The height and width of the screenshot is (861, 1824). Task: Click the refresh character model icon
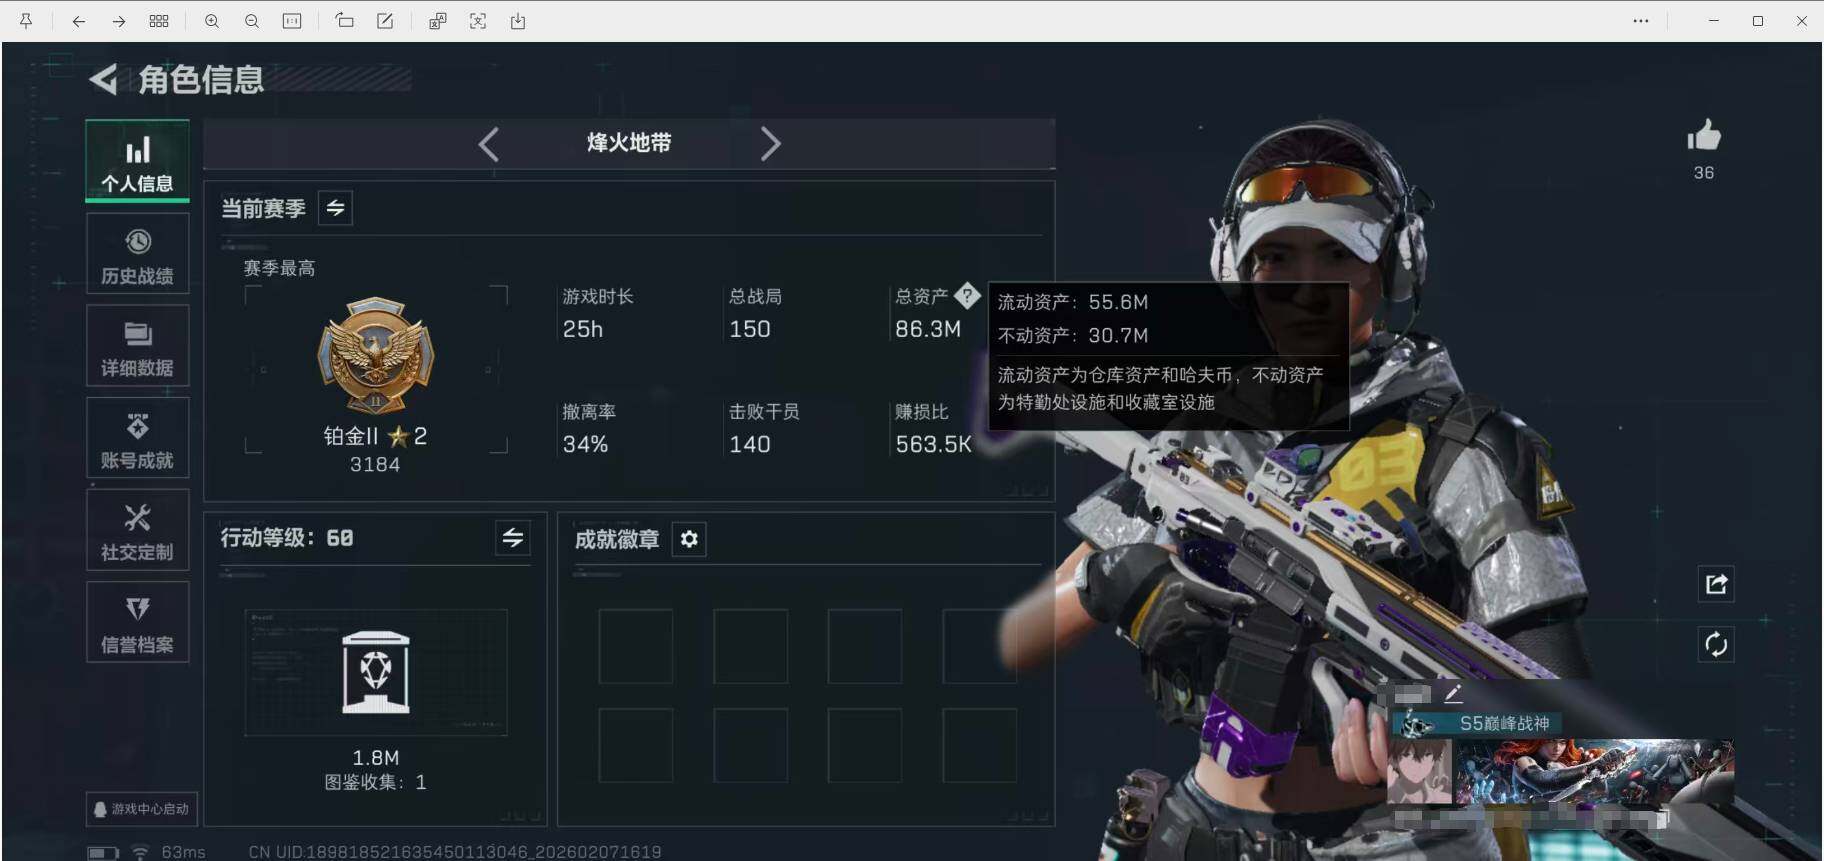[x=1716, y=644]
